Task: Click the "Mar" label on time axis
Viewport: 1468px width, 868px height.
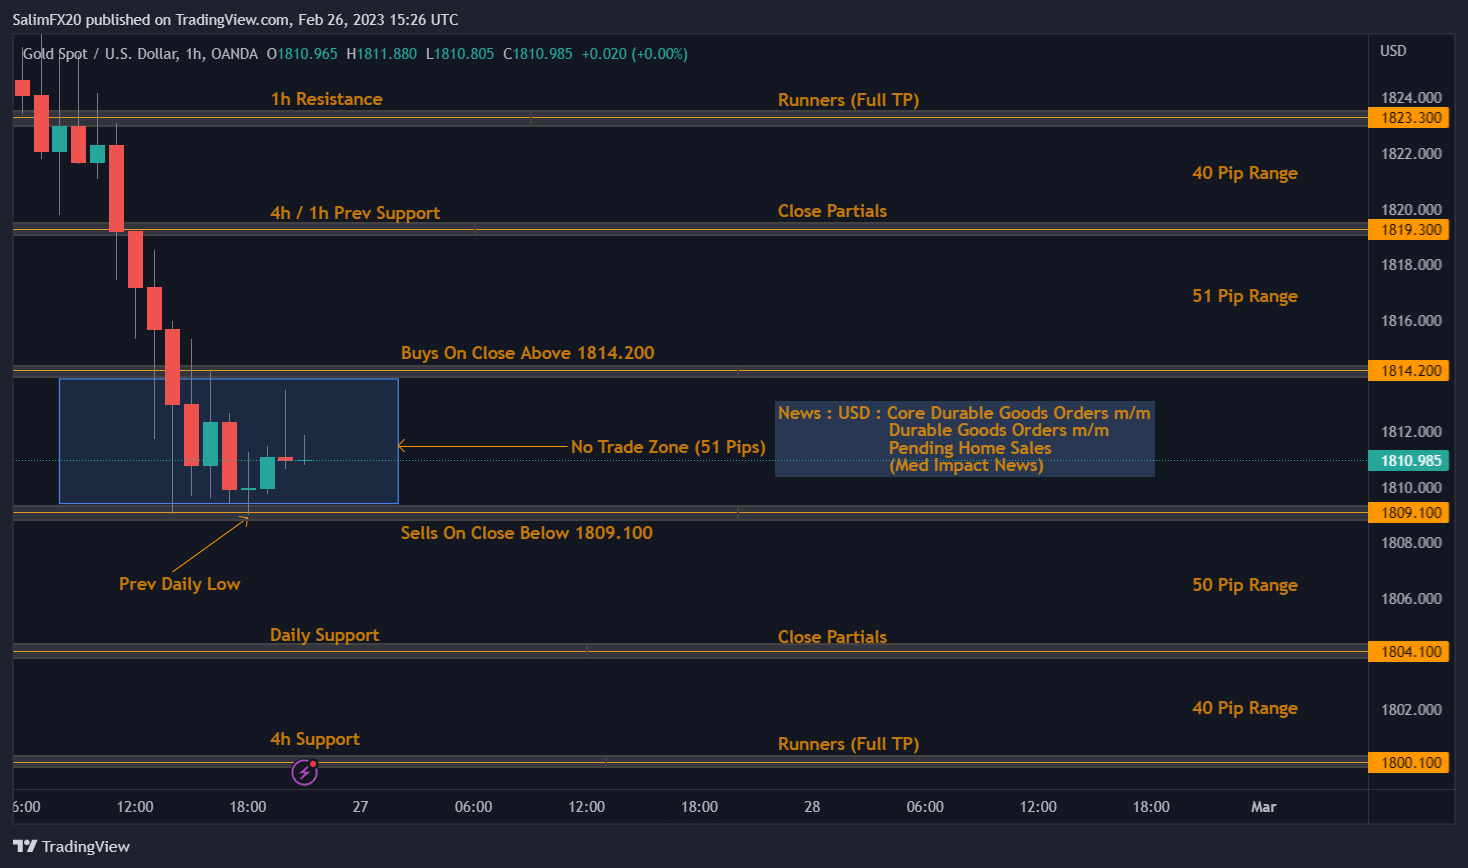Action: pyautogui.click(x=1263, y=807)
